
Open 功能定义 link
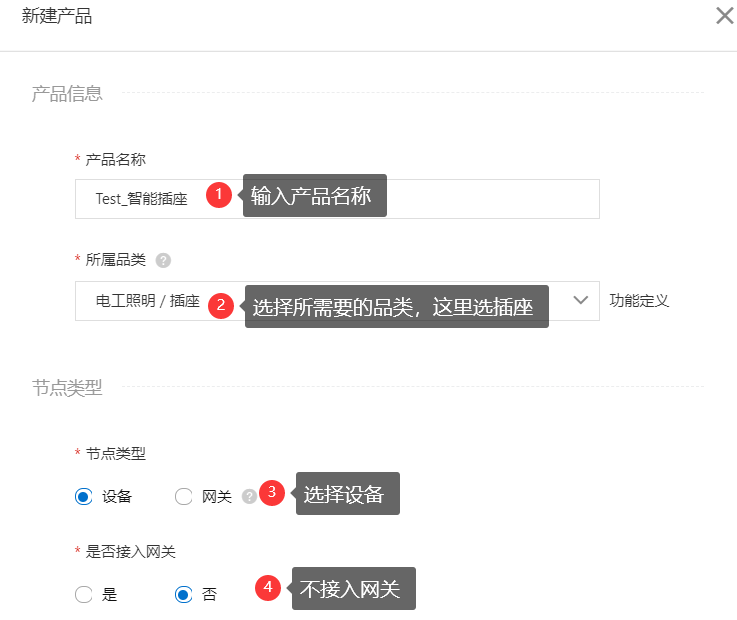639,300
